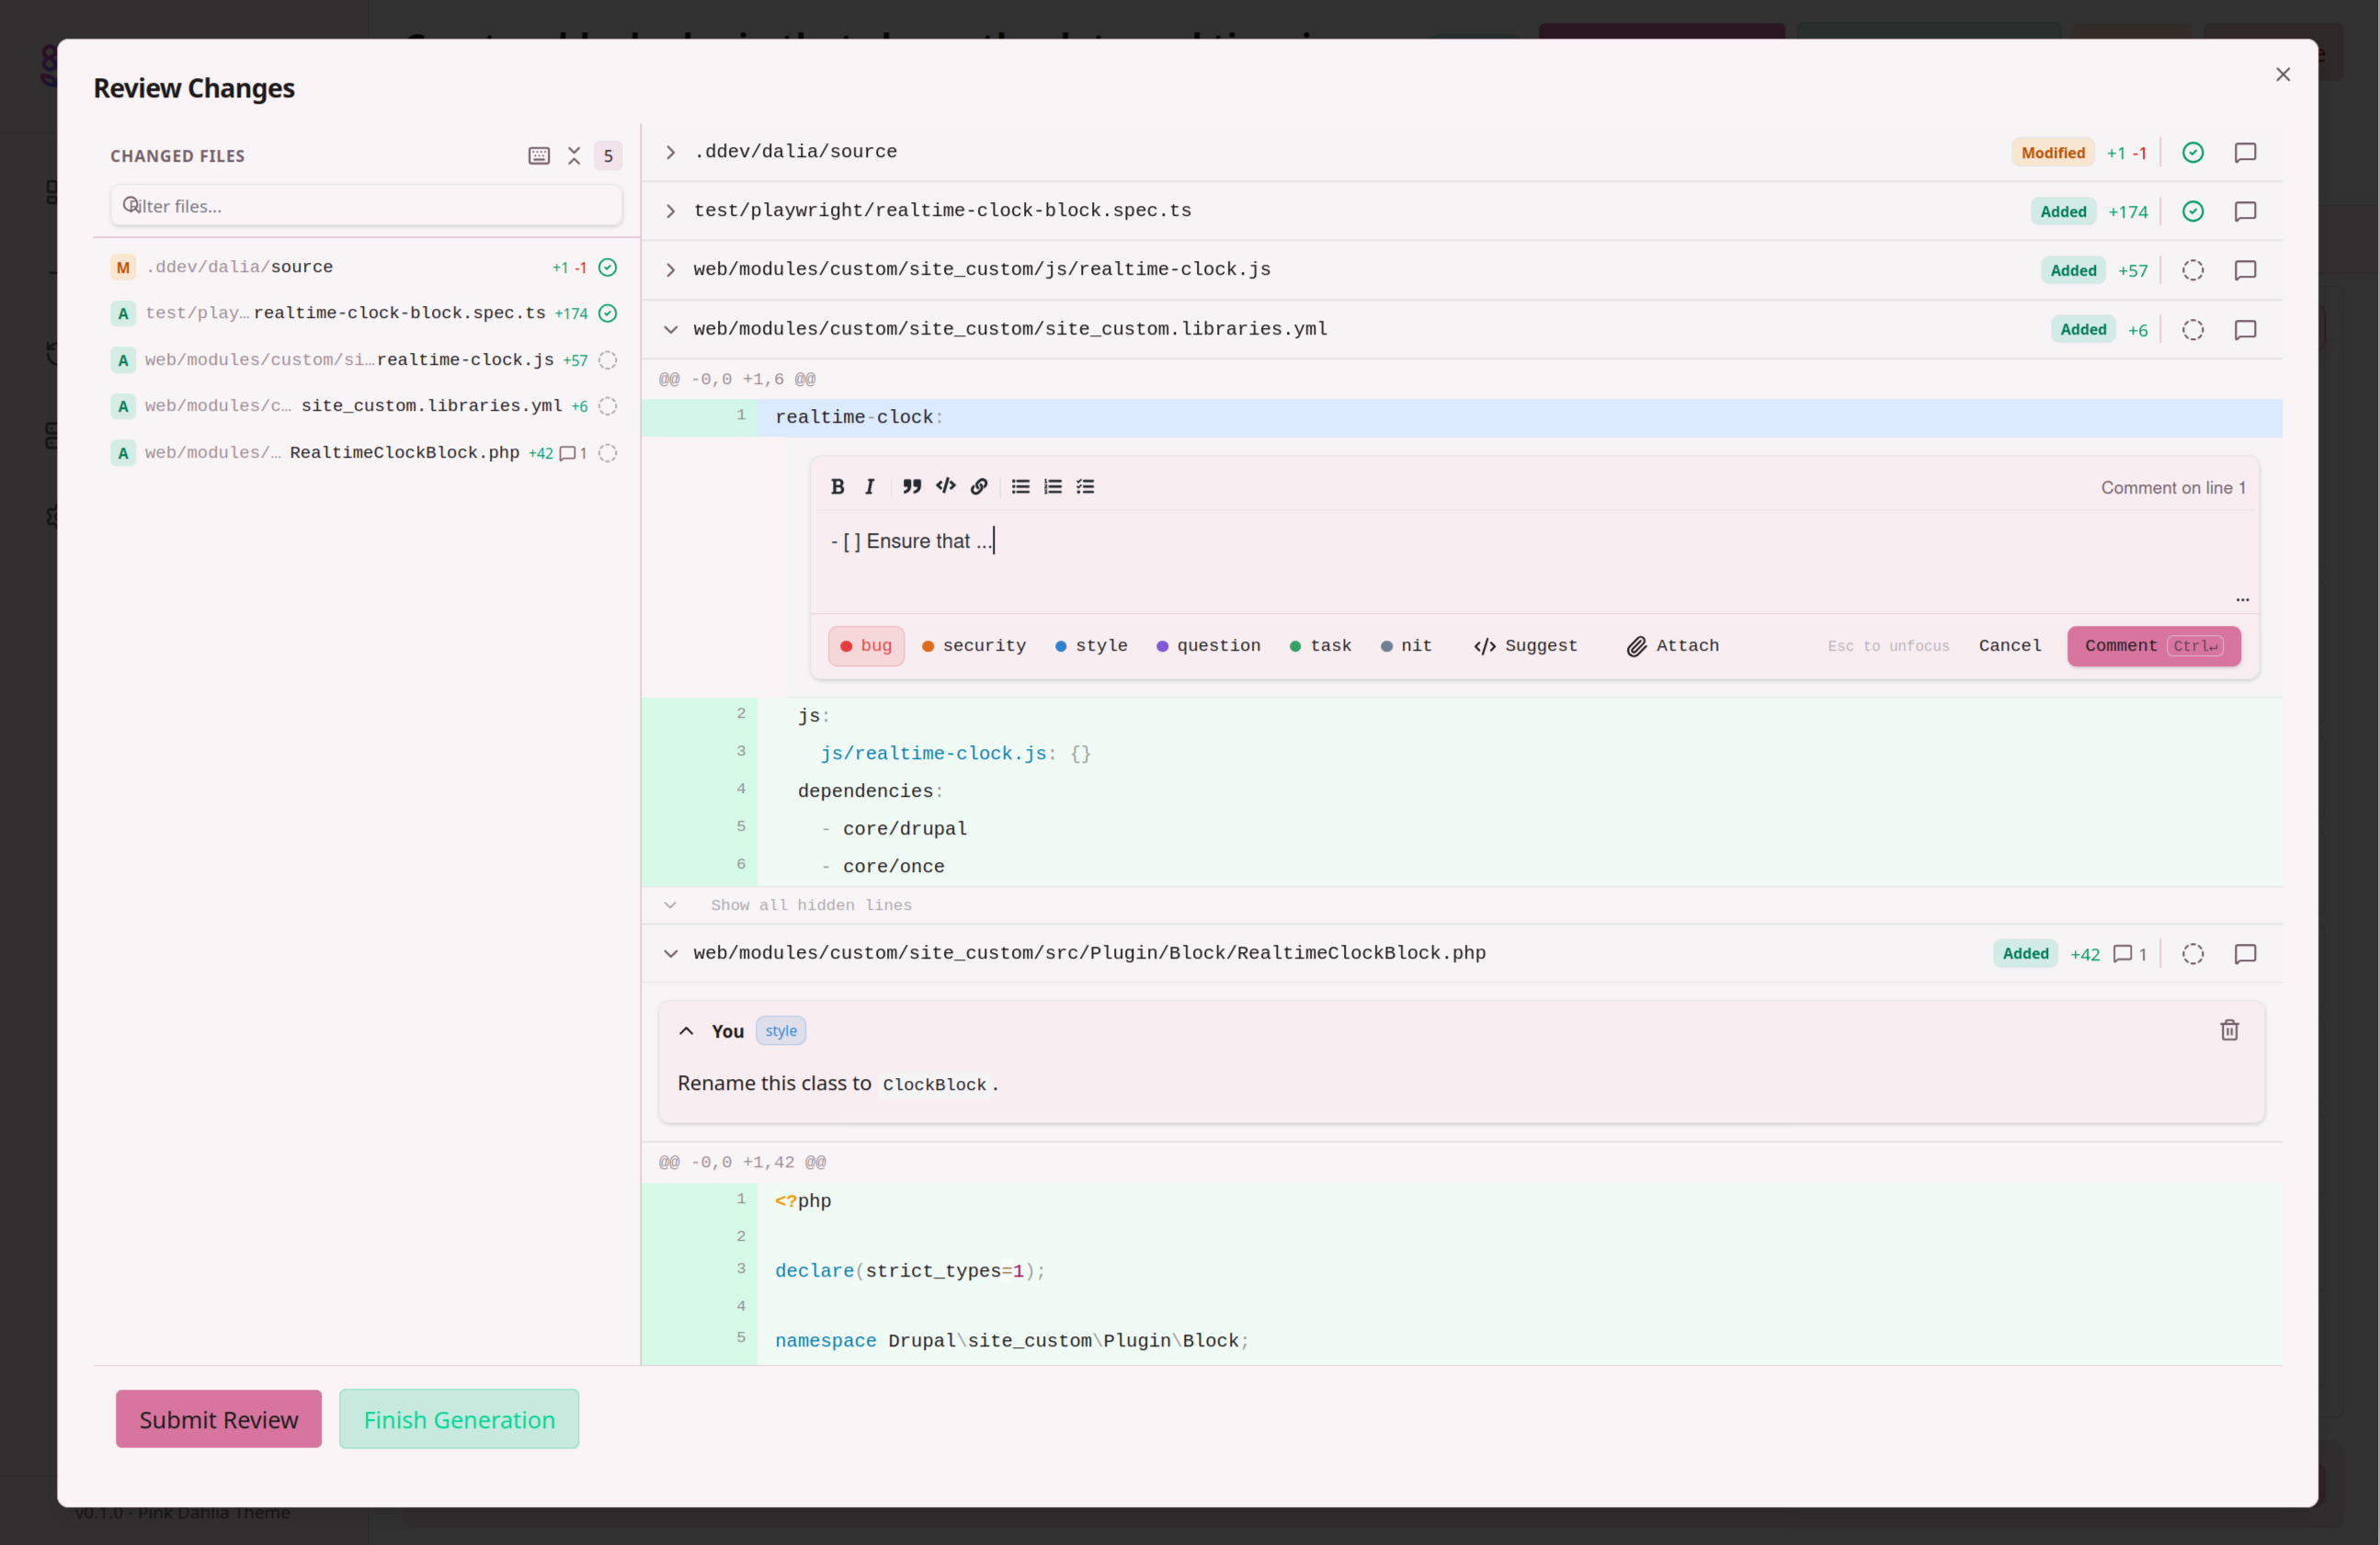Collapse site_custom.libraries.yml diff section
Viewport: 2380px width, 1545px height.
click(x=671, y=330)
